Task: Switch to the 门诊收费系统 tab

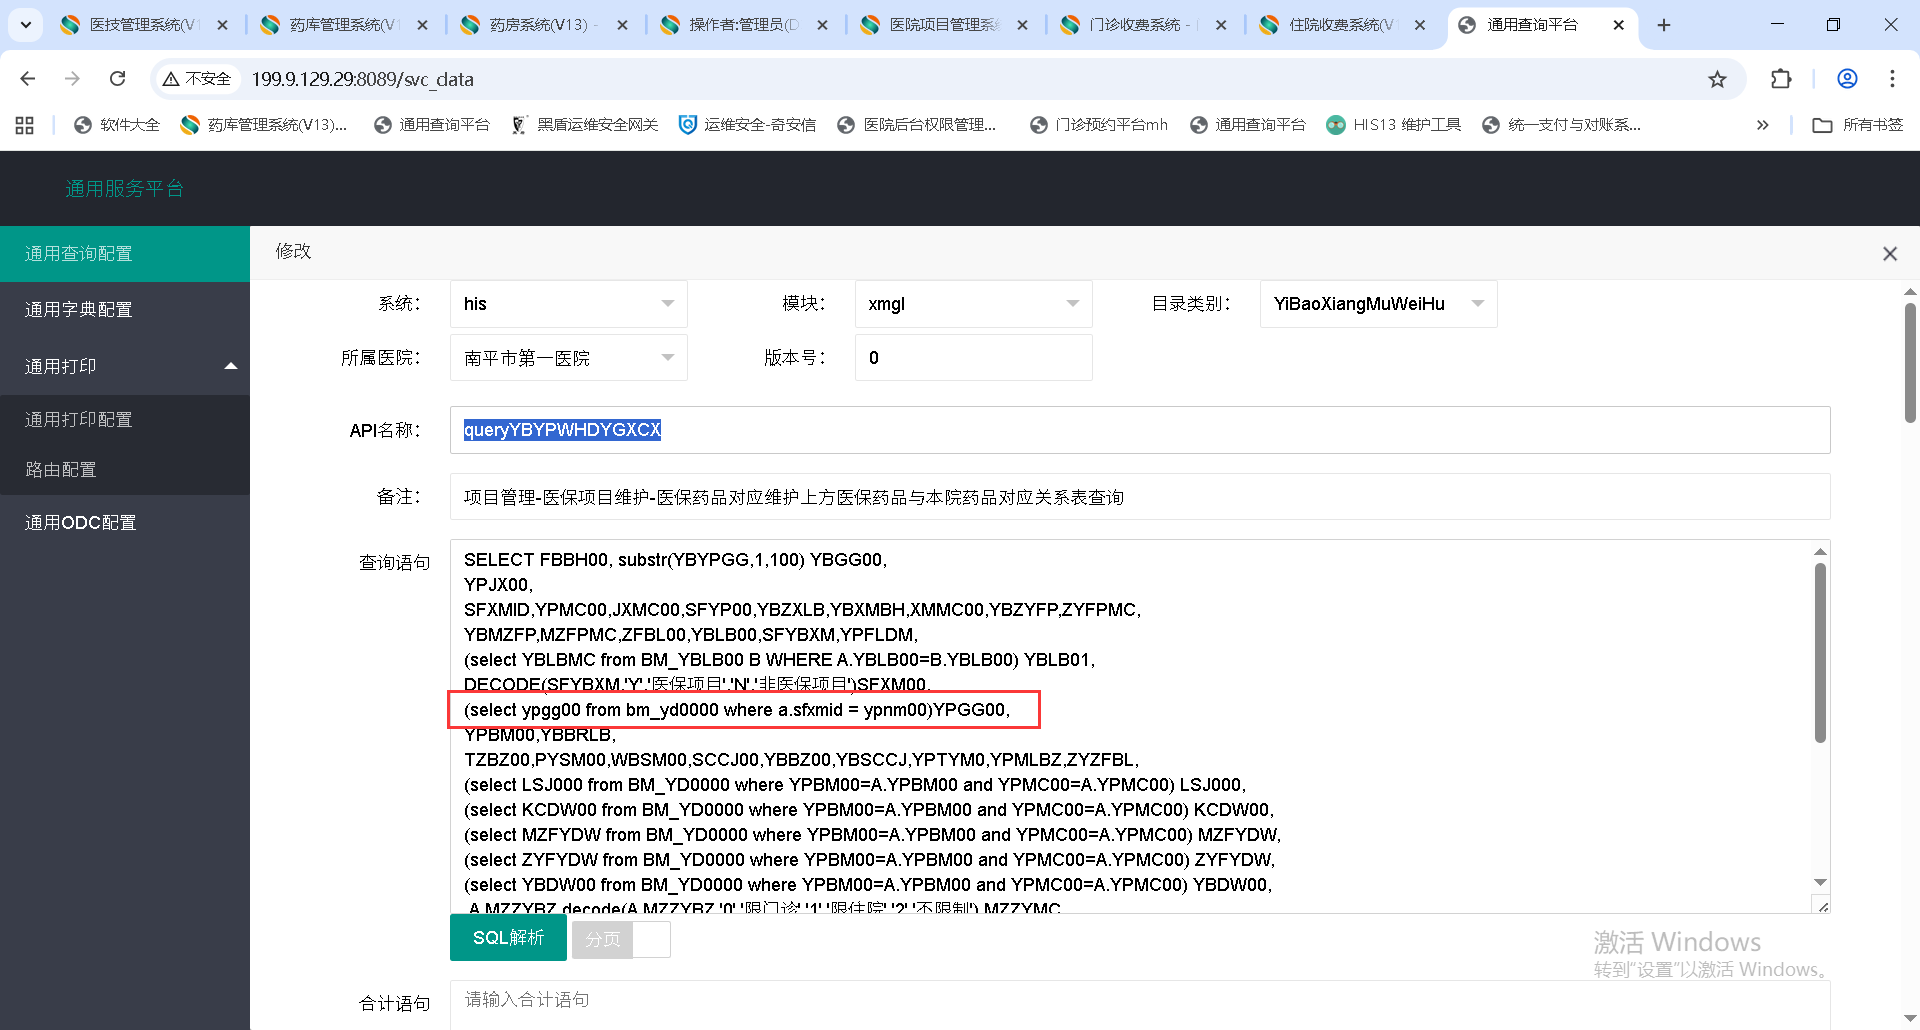Action: (x=1144, y=25)
